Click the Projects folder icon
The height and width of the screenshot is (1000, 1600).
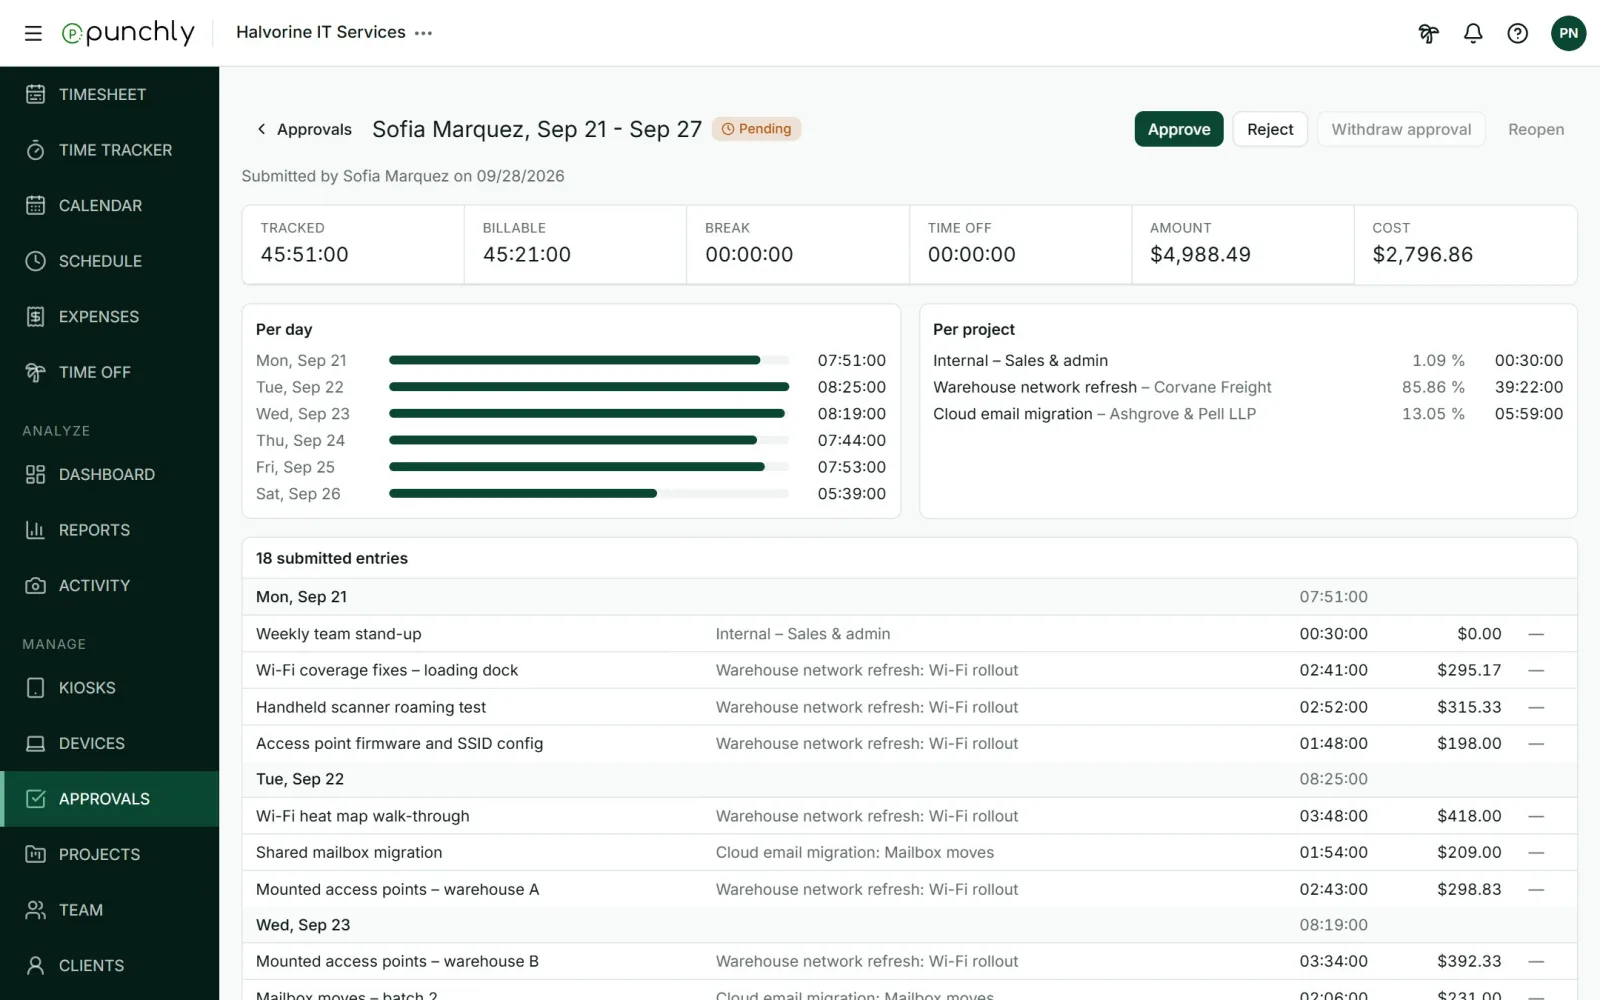35,855
